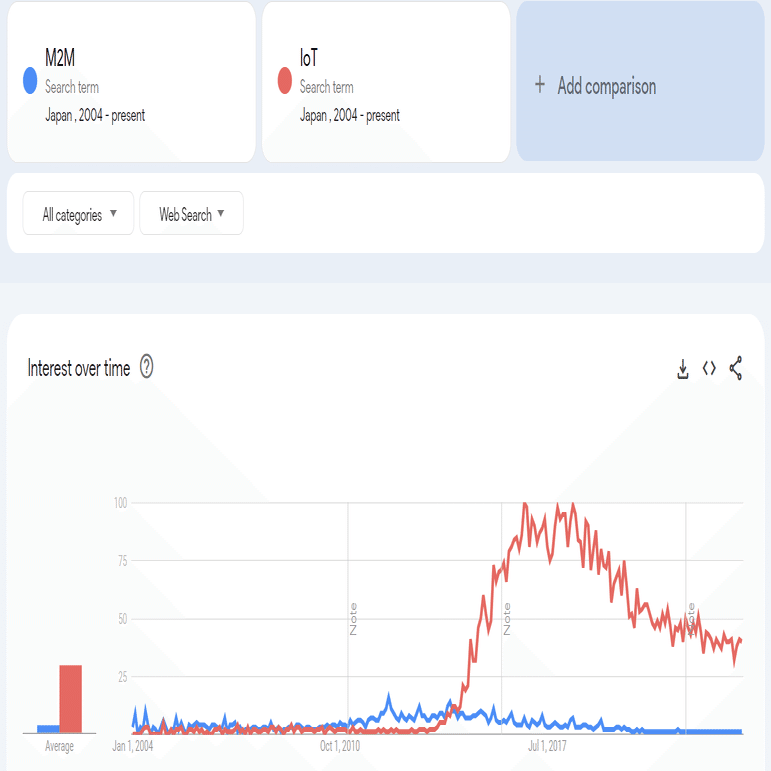Image resolution: width=771 pixels, height=771 pixels.
Task: Click the M2M "Japan, 2004 - present" text
Action: [95, 116]
